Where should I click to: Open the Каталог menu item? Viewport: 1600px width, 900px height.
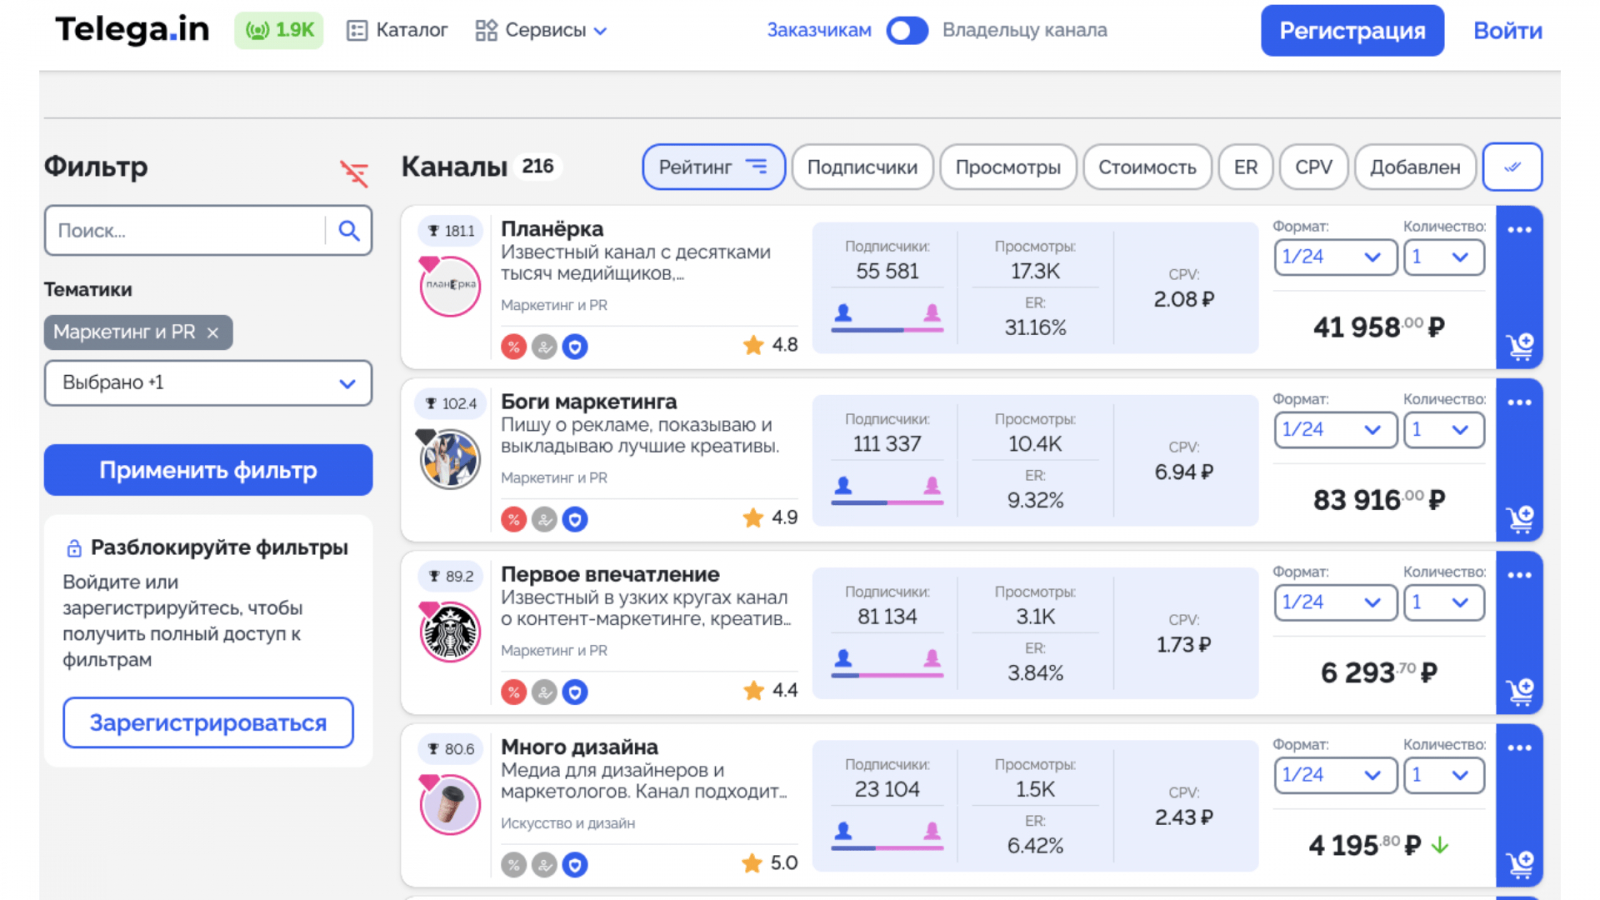pyautogui.click(x=397, y=31)
